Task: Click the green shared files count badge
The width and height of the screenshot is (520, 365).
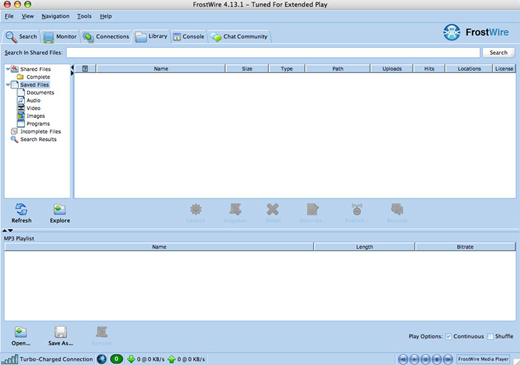Action: click(x=116, y=359)
